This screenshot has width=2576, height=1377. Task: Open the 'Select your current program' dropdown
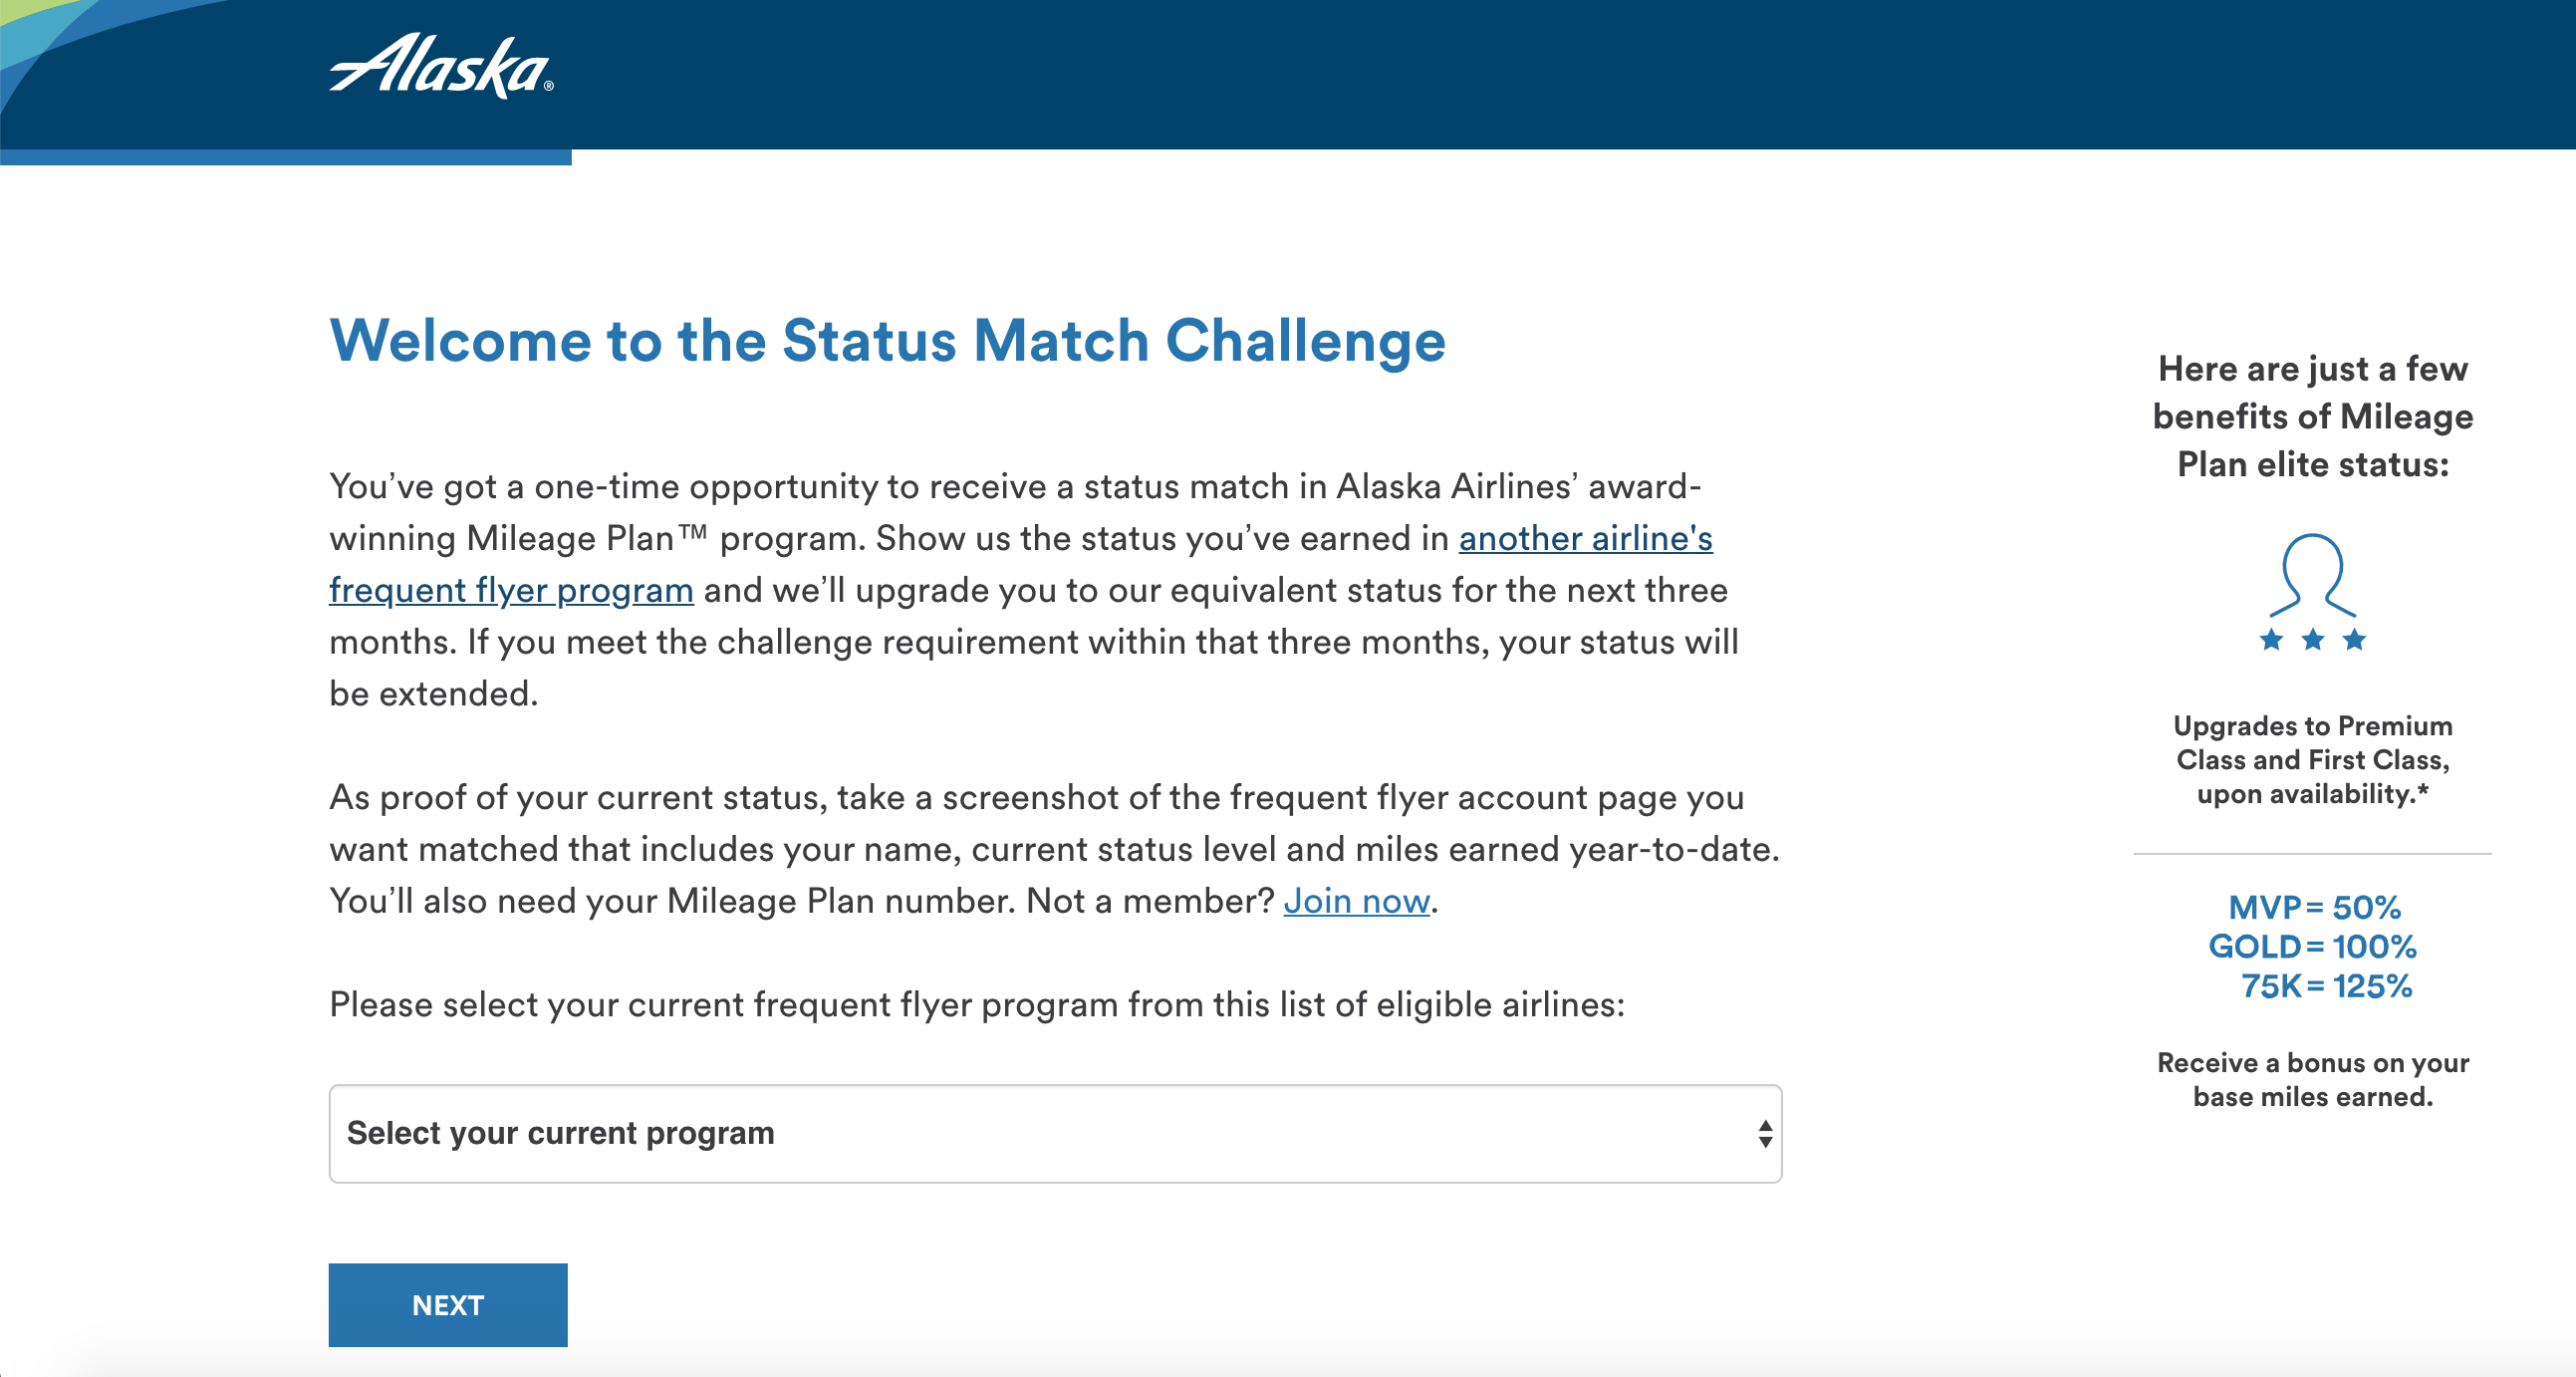pyautogui.click(x=1055, y=1133)
